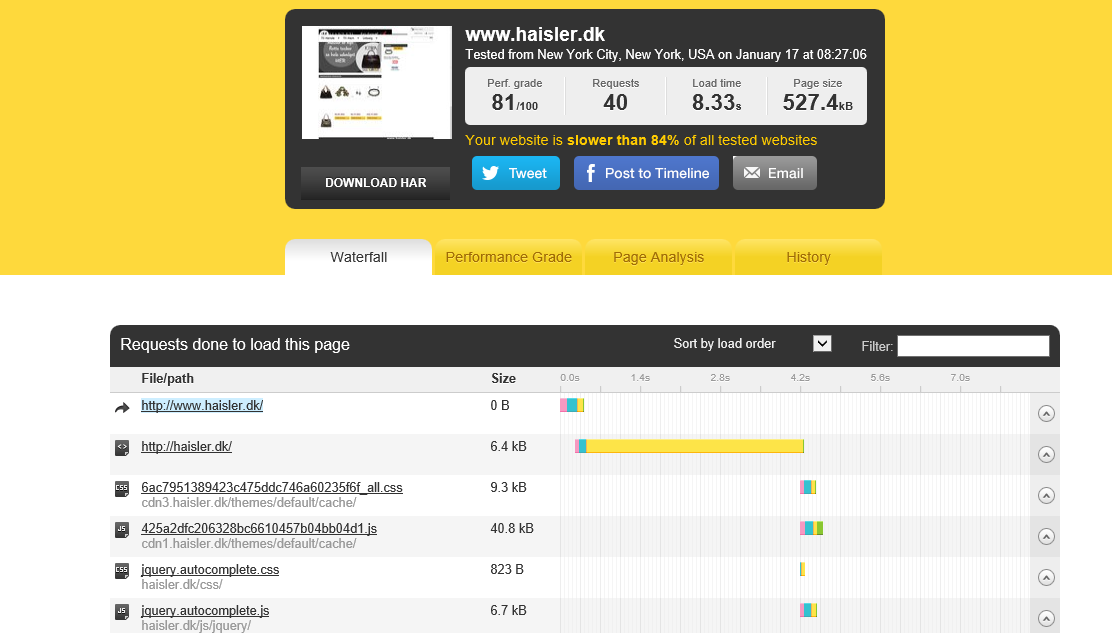The width and height of the screenshot is (1112, 633).
Task: Click the 6.4 kB size value
Action: pyautogui.click(x=508, y=447)
